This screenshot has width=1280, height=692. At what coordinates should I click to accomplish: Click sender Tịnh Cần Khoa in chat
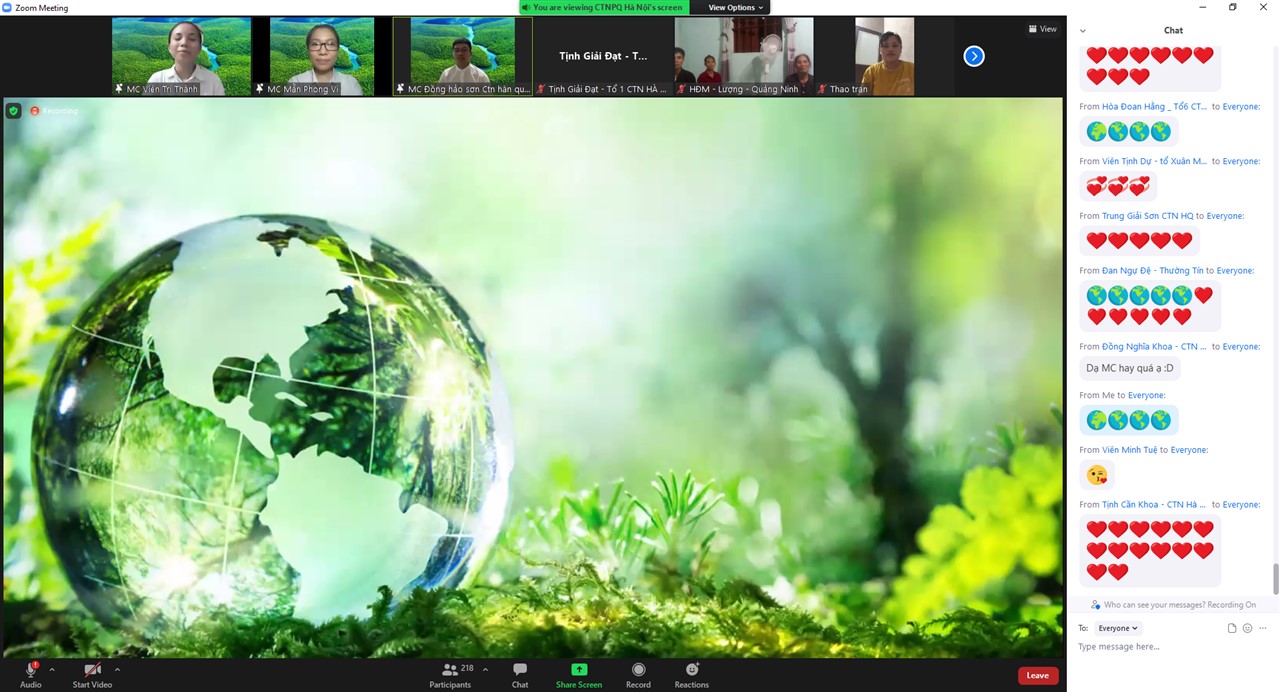click(x=1154, y=505)
